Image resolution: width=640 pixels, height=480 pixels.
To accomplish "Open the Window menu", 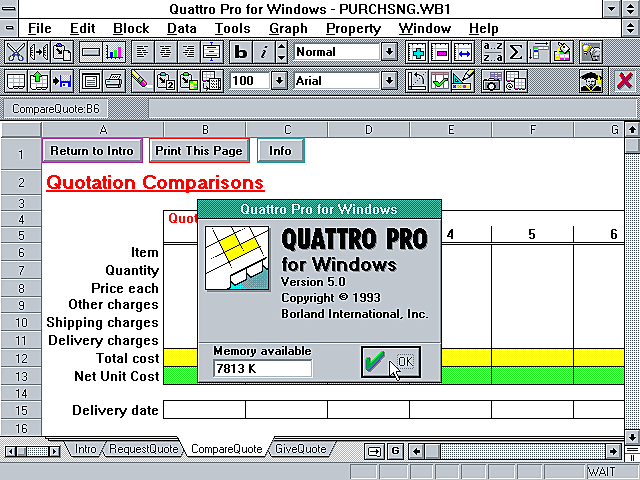I will (x=425, y=29).
